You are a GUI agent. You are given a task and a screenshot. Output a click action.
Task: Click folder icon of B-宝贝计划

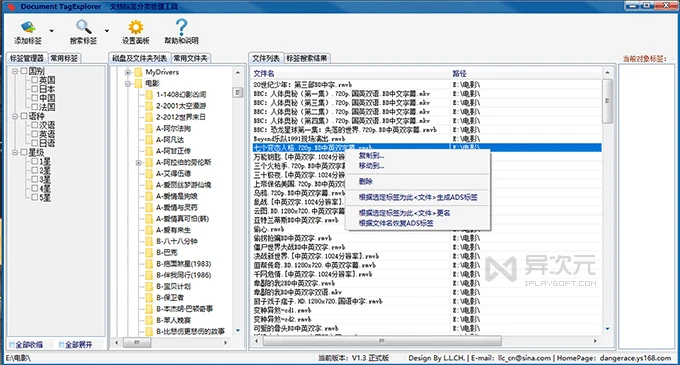(149, 286)
